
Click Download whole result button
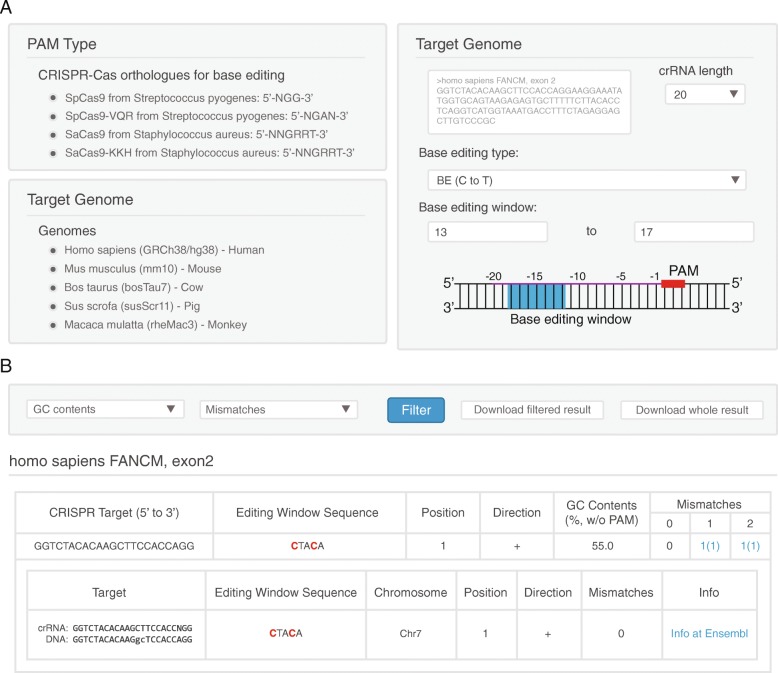692,410
